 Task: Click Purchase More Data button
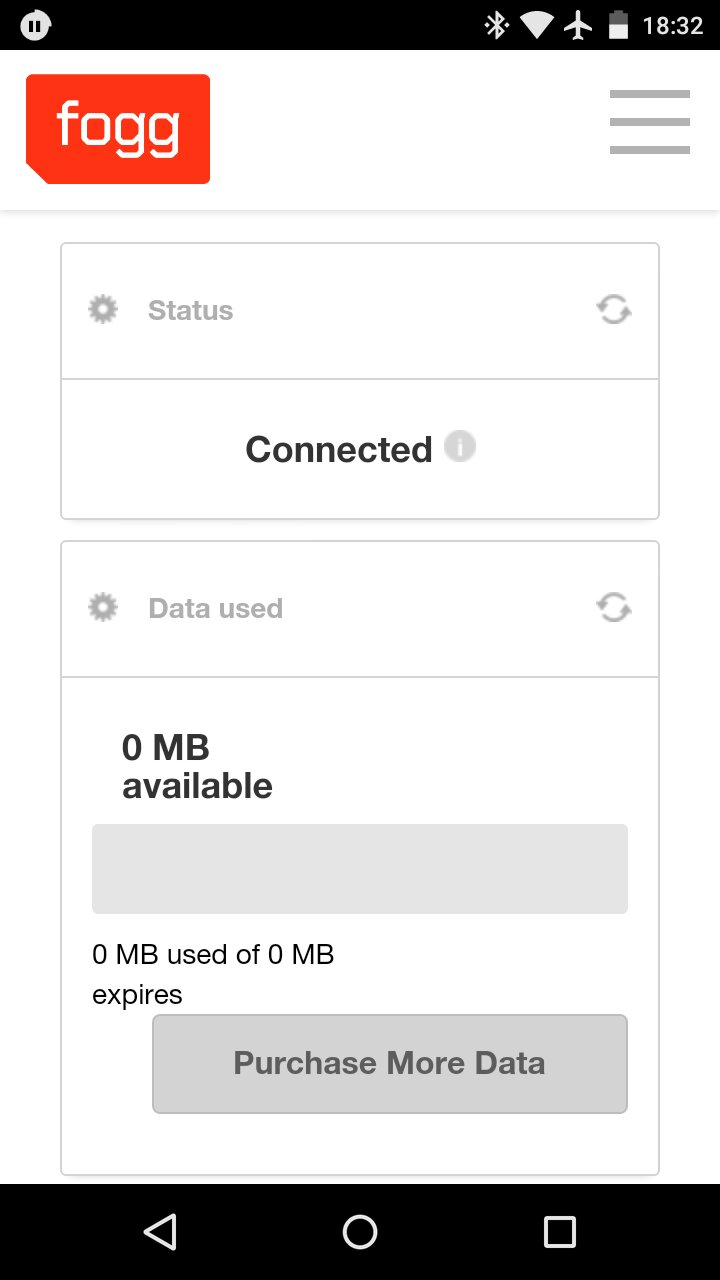point(390,1064)
